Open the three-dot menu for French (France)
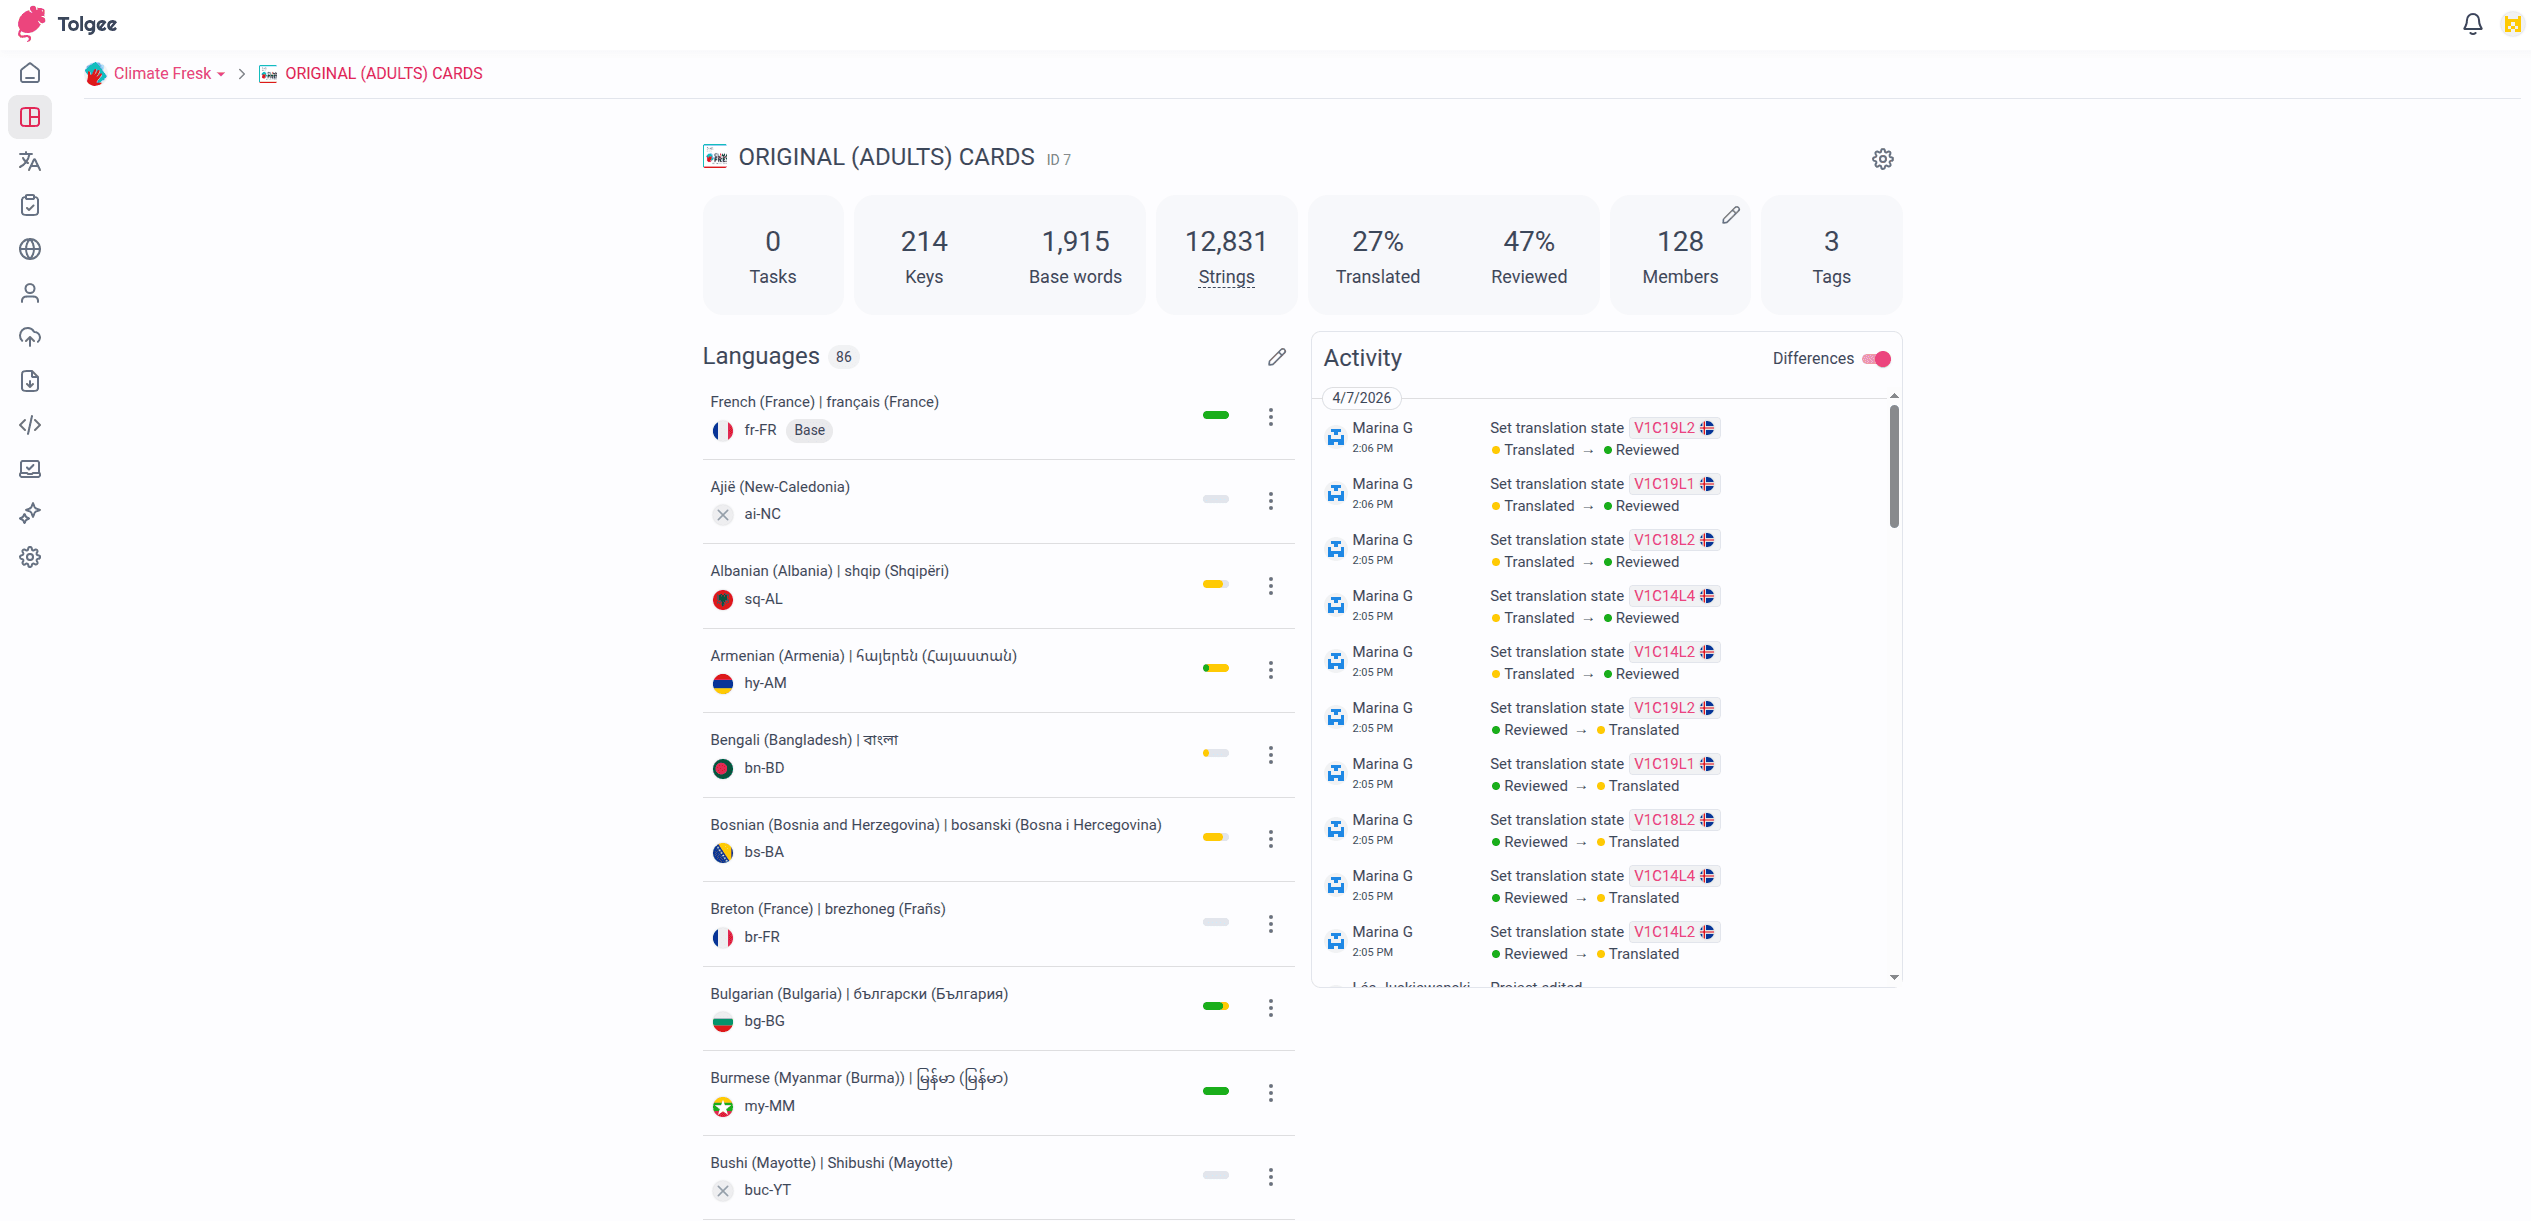Screen dimensions: 2531x1221 pyautogui.click(x=1270, y=417)
